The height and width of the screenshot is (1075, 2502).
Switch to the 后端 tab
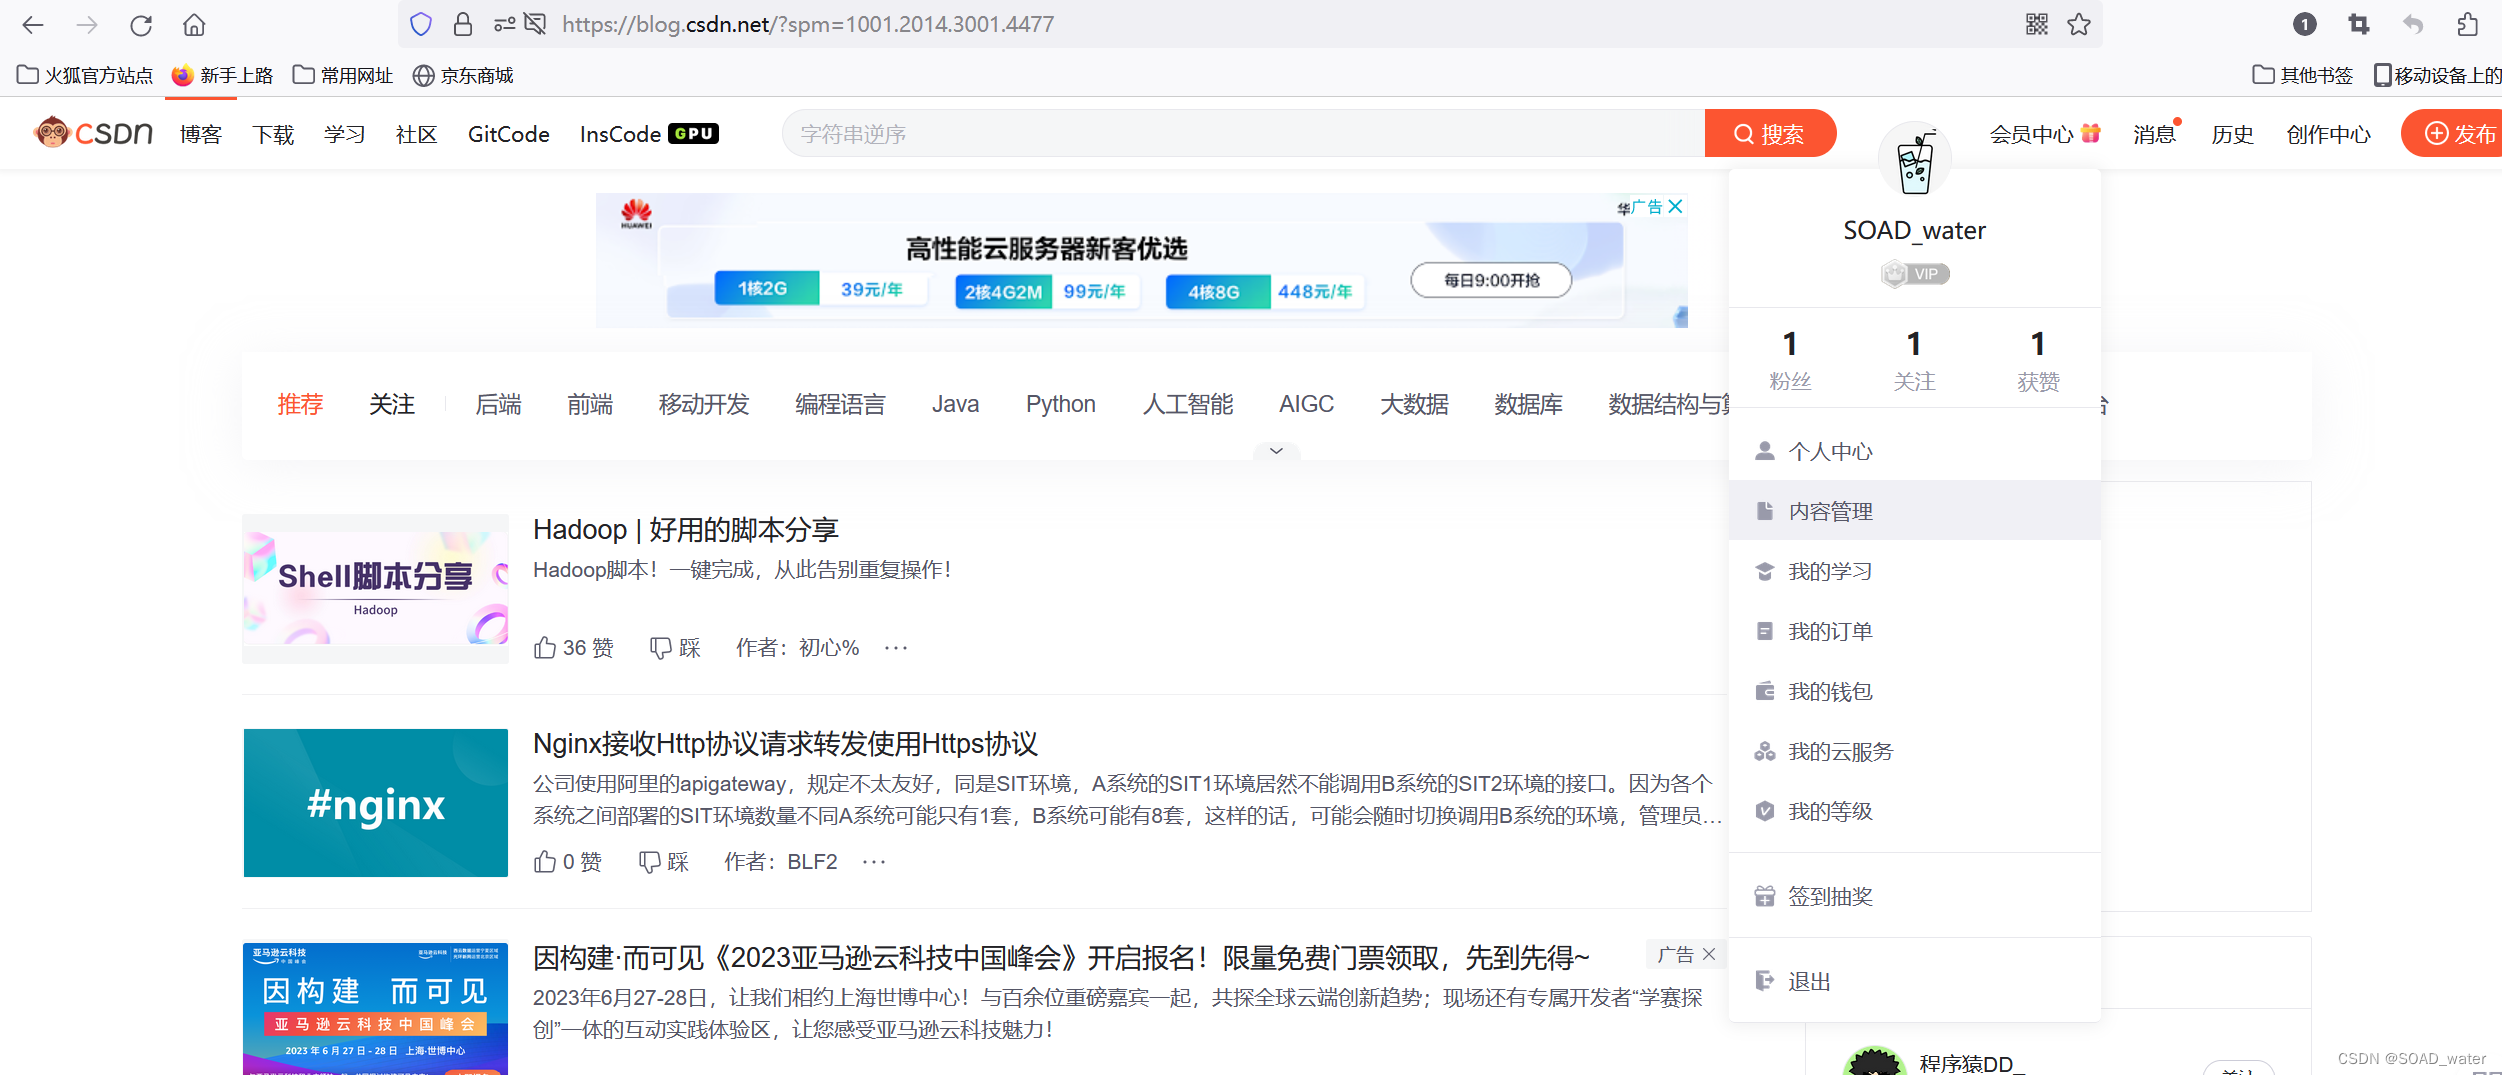(498, 404)
